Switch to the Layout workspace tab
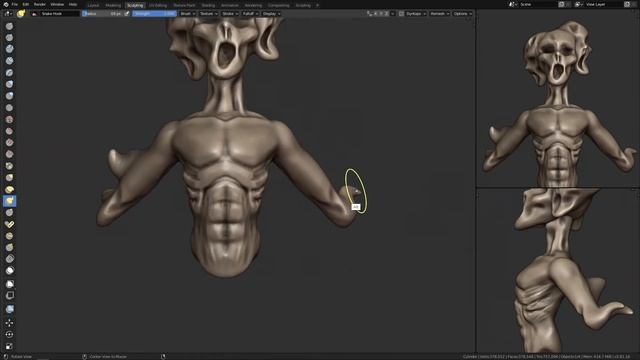 click(x=93, y=5)
